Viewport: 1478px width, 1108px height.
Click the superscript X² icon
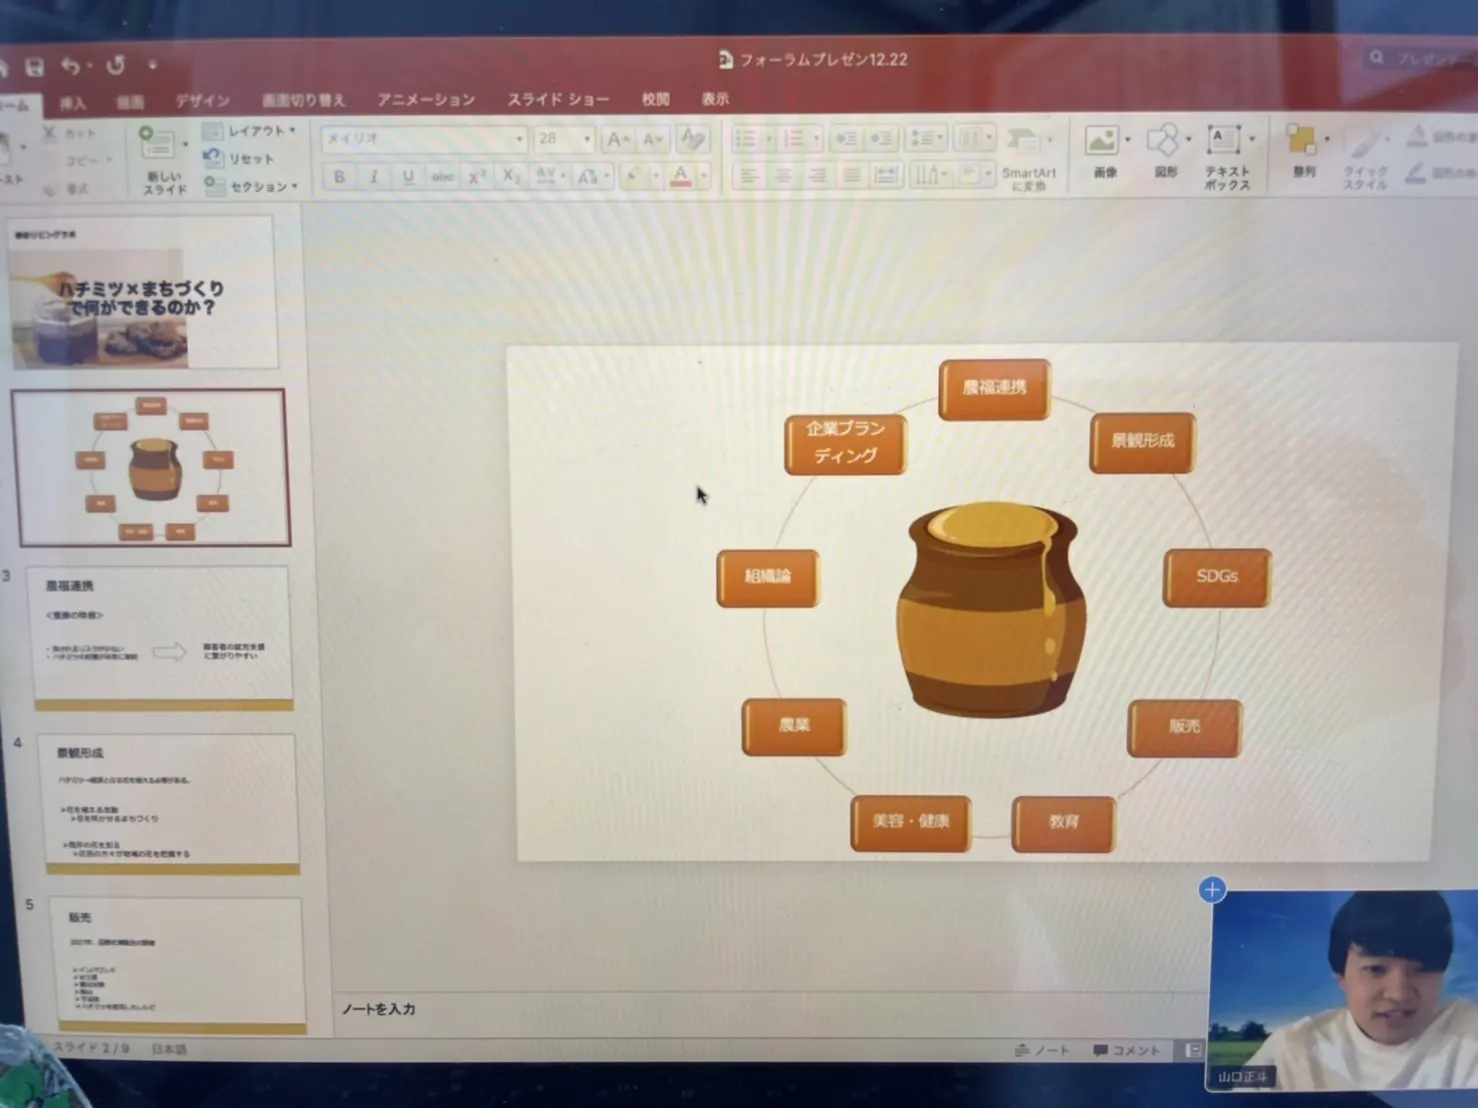coord(477,177)
